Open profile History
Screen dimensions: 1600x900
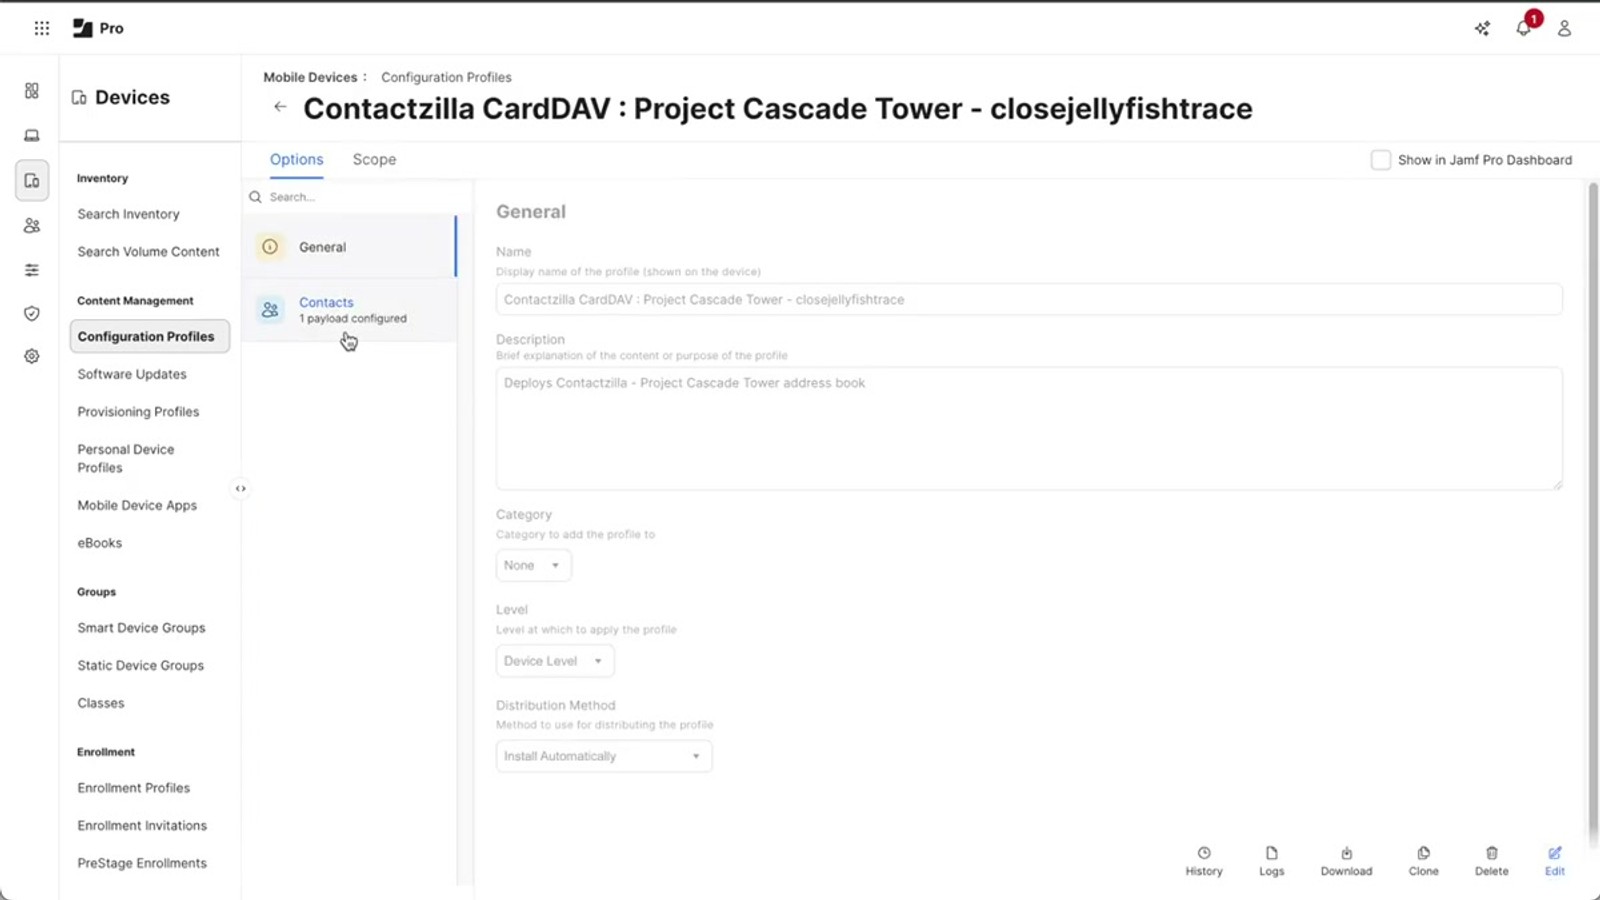(x=1204, y=861)
